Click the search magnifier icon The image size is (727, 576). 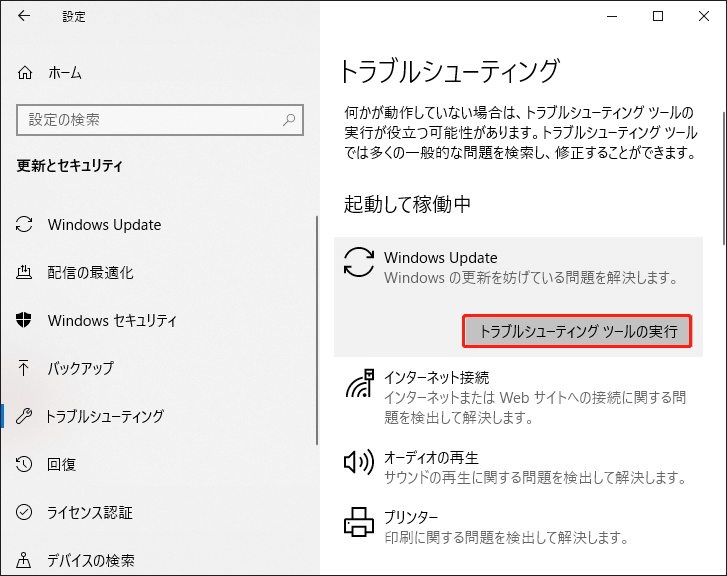(x=289, y=120)
